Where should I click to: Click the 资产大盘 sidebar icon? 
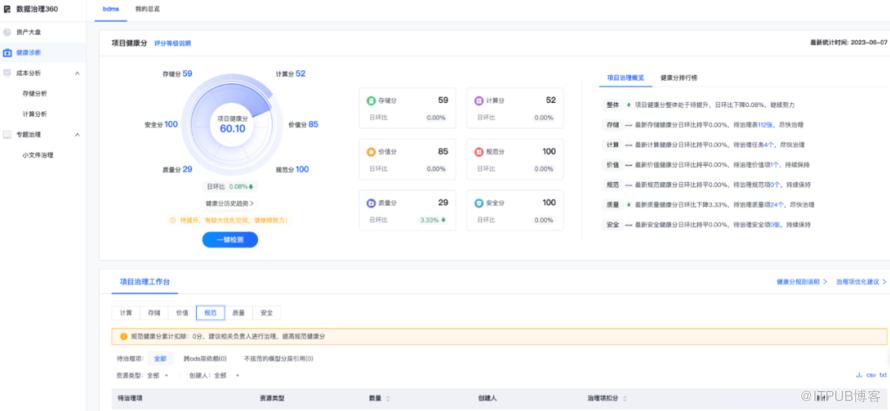click(8, 32)
